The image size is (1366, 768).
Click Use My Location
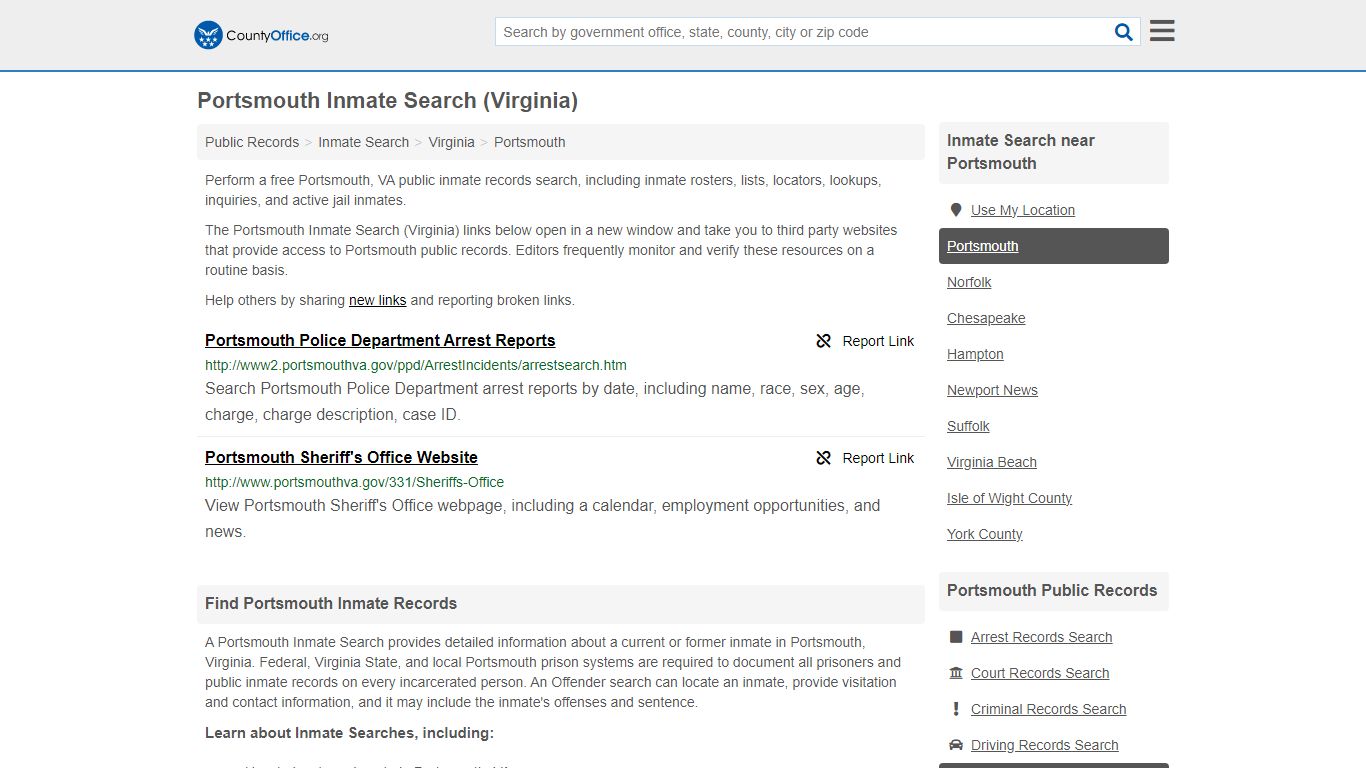pos(1023,210)
